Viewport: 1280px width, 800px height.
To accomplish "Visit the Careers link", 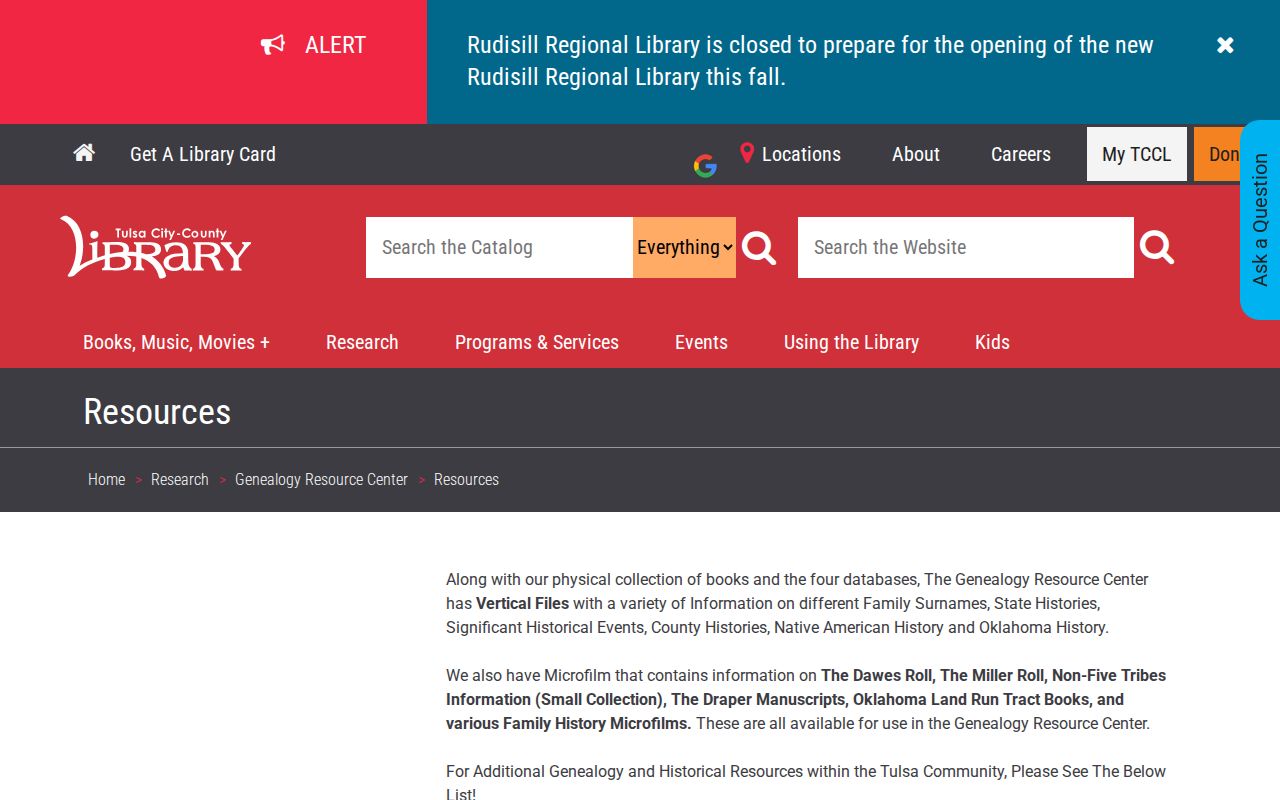I will pos(1021,154).
